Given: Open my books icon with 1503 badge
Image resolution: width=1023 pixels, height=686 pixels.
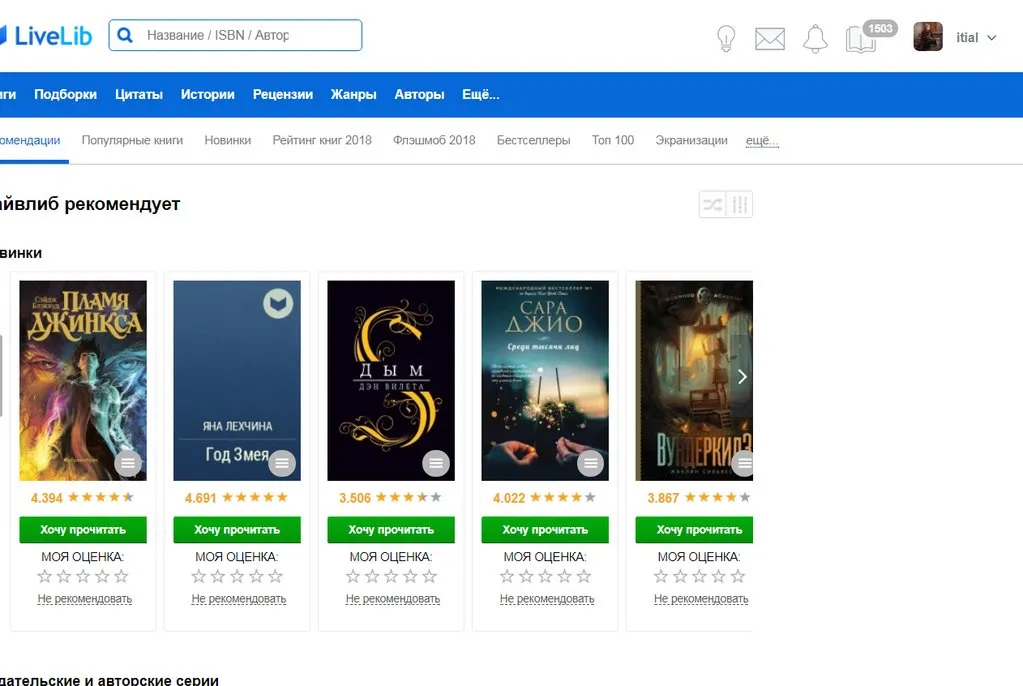Looking at the screenshot, I should click(870, 37).
